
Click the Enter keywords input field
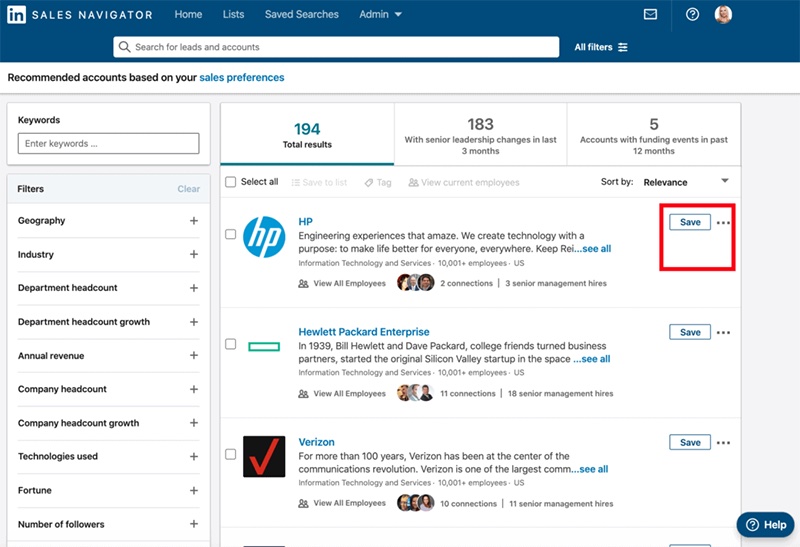[x=108, y=143]
